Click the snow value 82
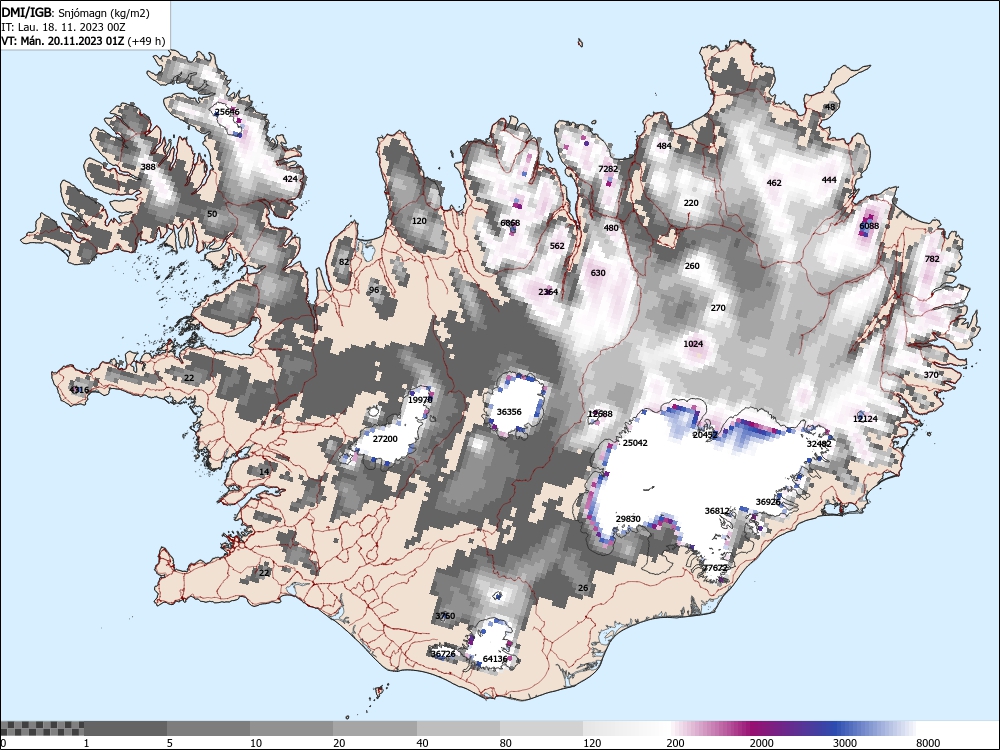This screenshot has width=1000, height=750. [x=344, y=261]
